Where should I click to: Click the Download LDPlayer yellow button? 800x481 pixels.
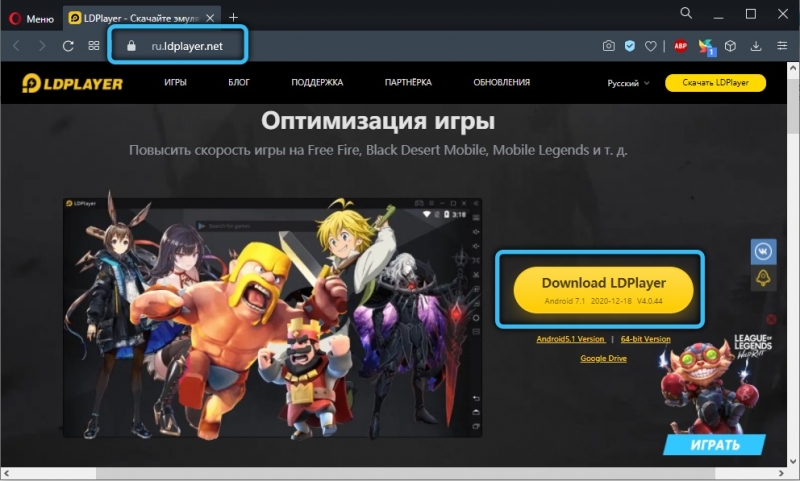[603, 290]
